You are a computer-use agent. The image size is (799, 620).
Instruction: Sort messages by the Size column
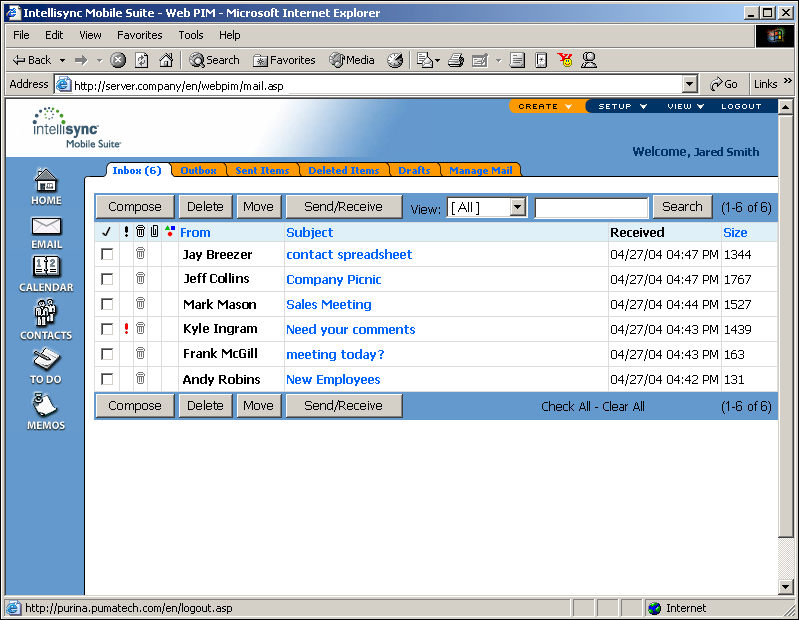click(735, 232)
